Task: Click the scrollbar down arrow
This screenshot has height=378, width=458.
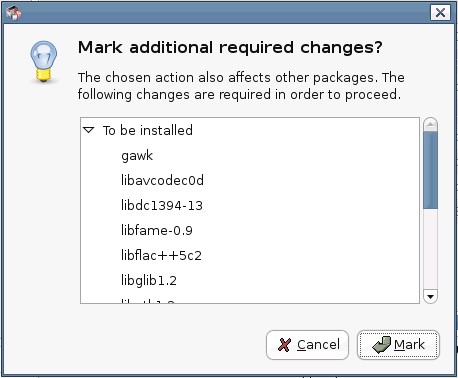Action: (x=430, y=296)
